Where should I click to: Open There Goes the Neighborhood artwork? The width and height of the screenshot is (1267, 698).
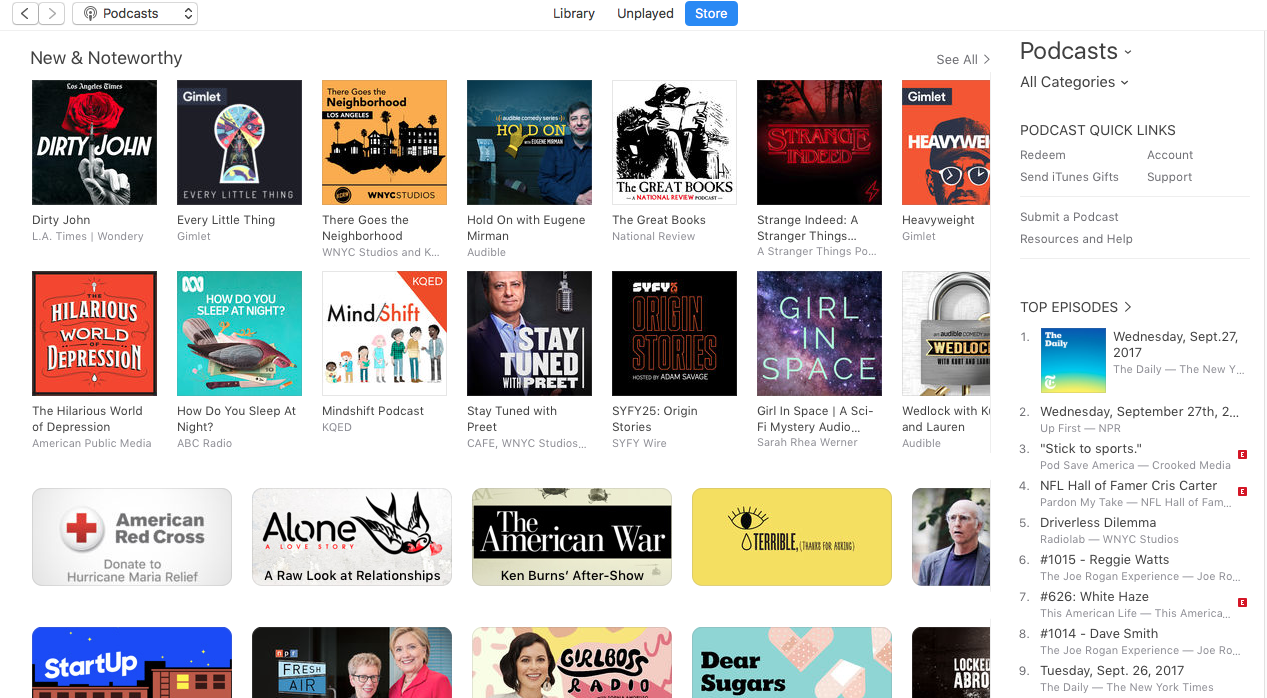point(384,142)
